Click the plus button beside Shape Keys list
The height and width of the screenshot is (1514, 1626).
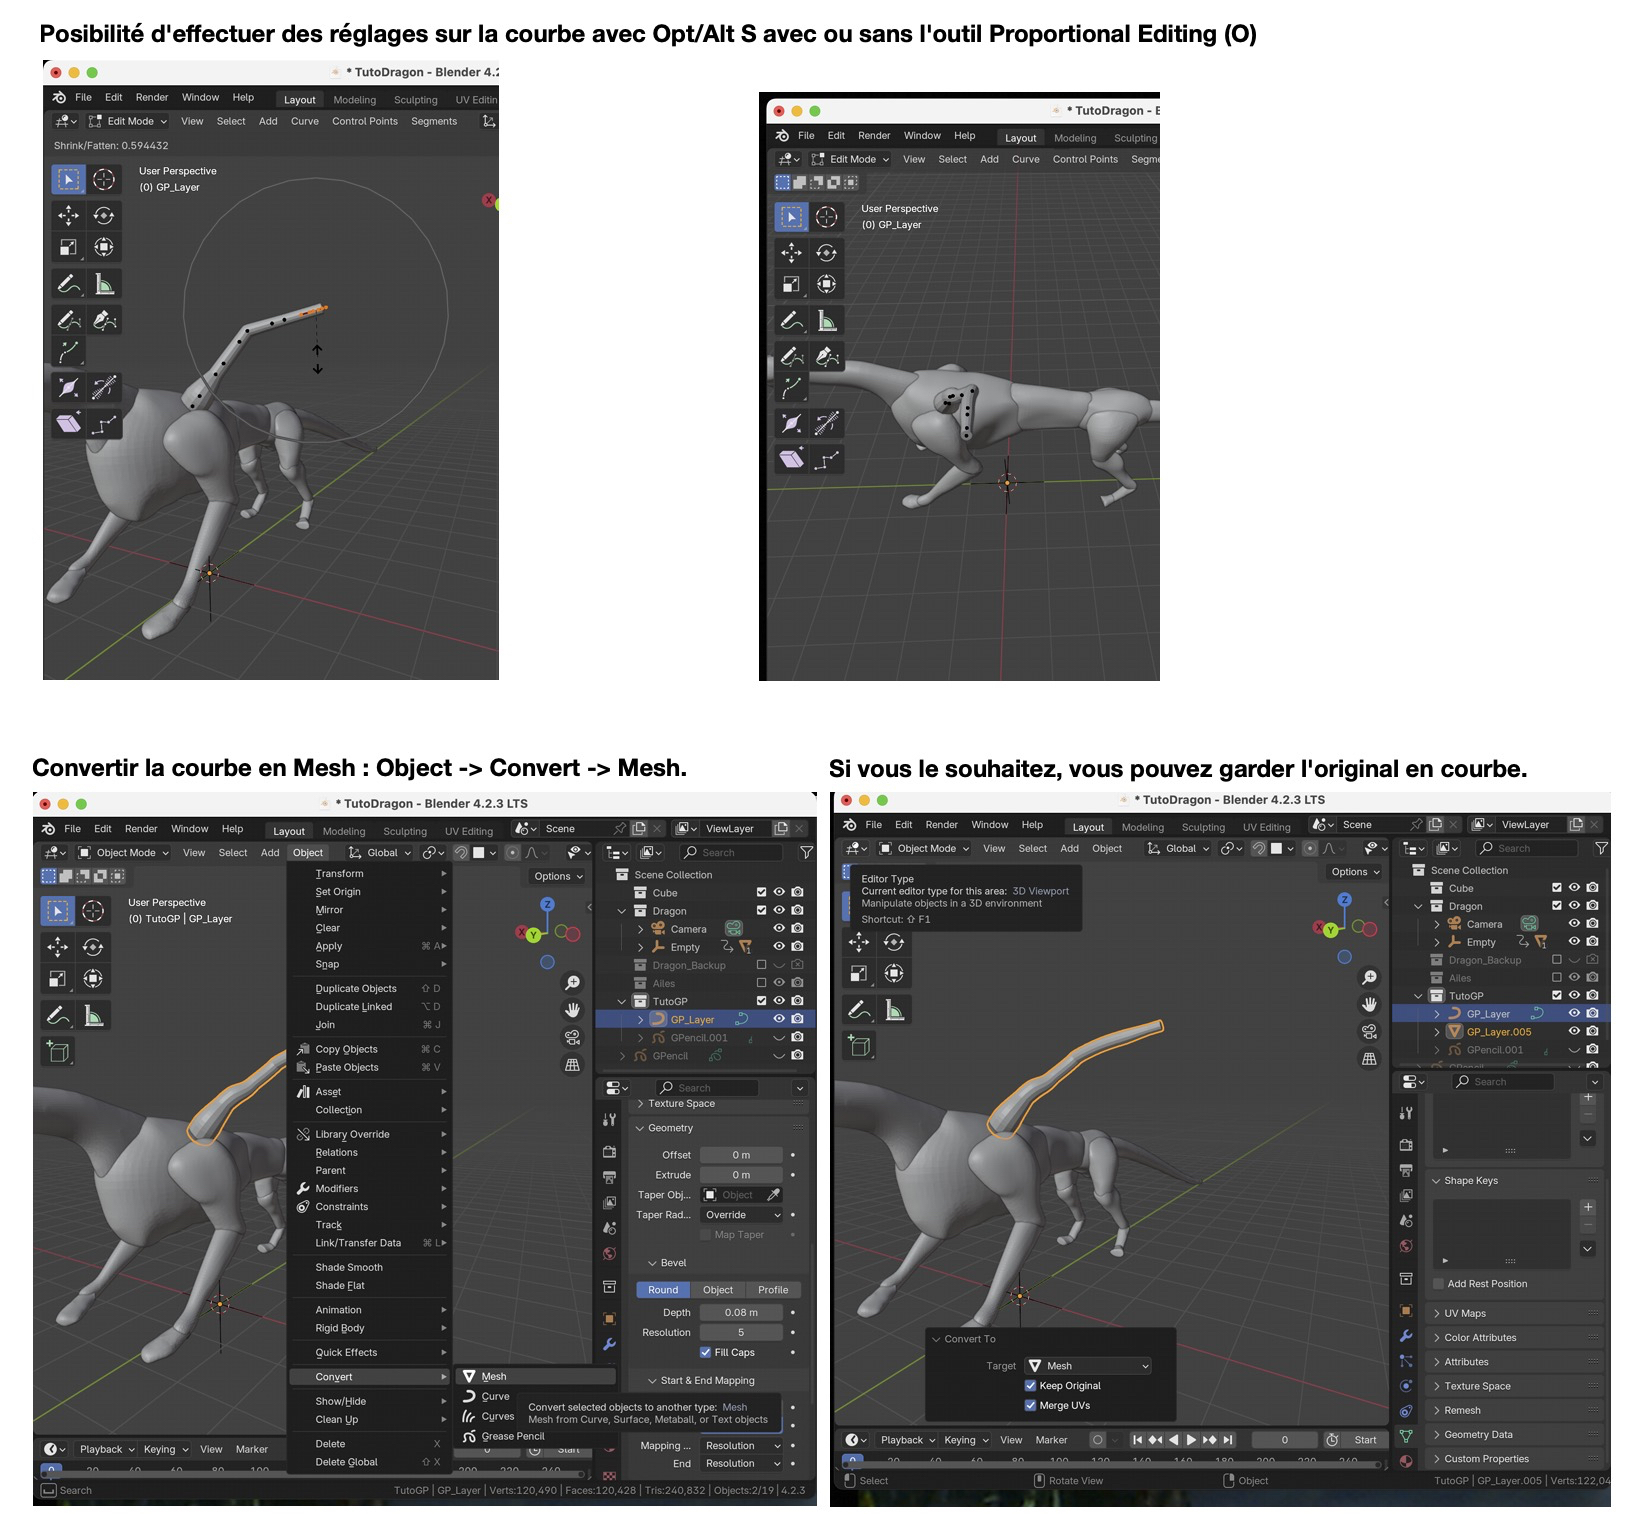tap(1588, 1207)
